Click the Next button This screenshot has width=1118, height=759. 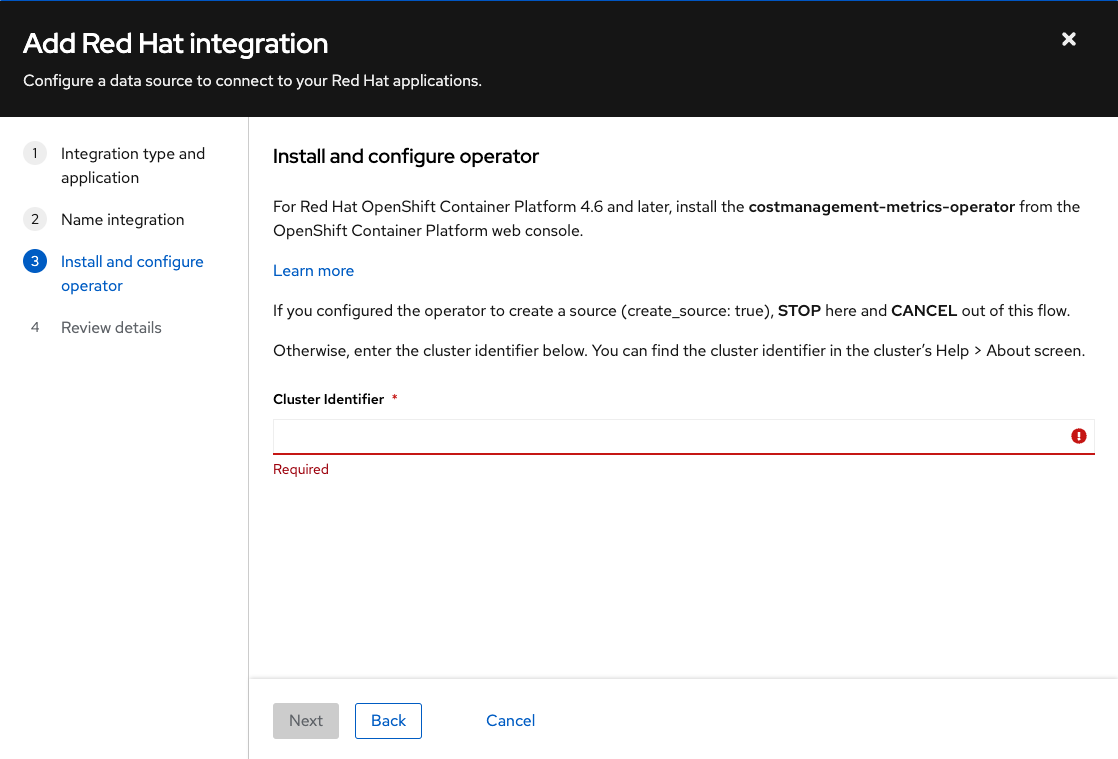[x=306, y=721]
